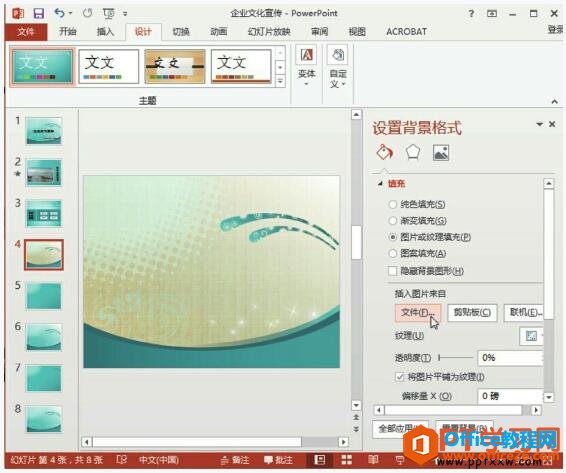Click the Save icon in quick access toolbar
Screen dimensions: 566x473
point(39,13)
